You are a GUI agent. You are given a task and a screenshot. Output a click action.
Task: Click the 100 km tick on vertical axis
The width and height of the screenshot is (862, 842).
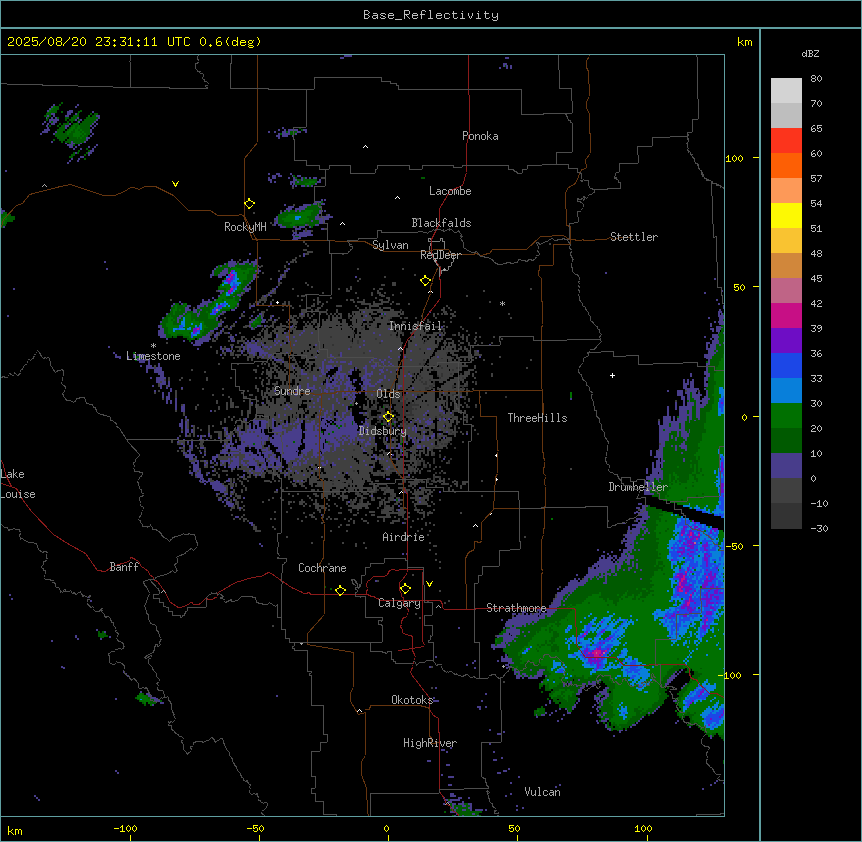pyautogui.click(x=735, y=158)
